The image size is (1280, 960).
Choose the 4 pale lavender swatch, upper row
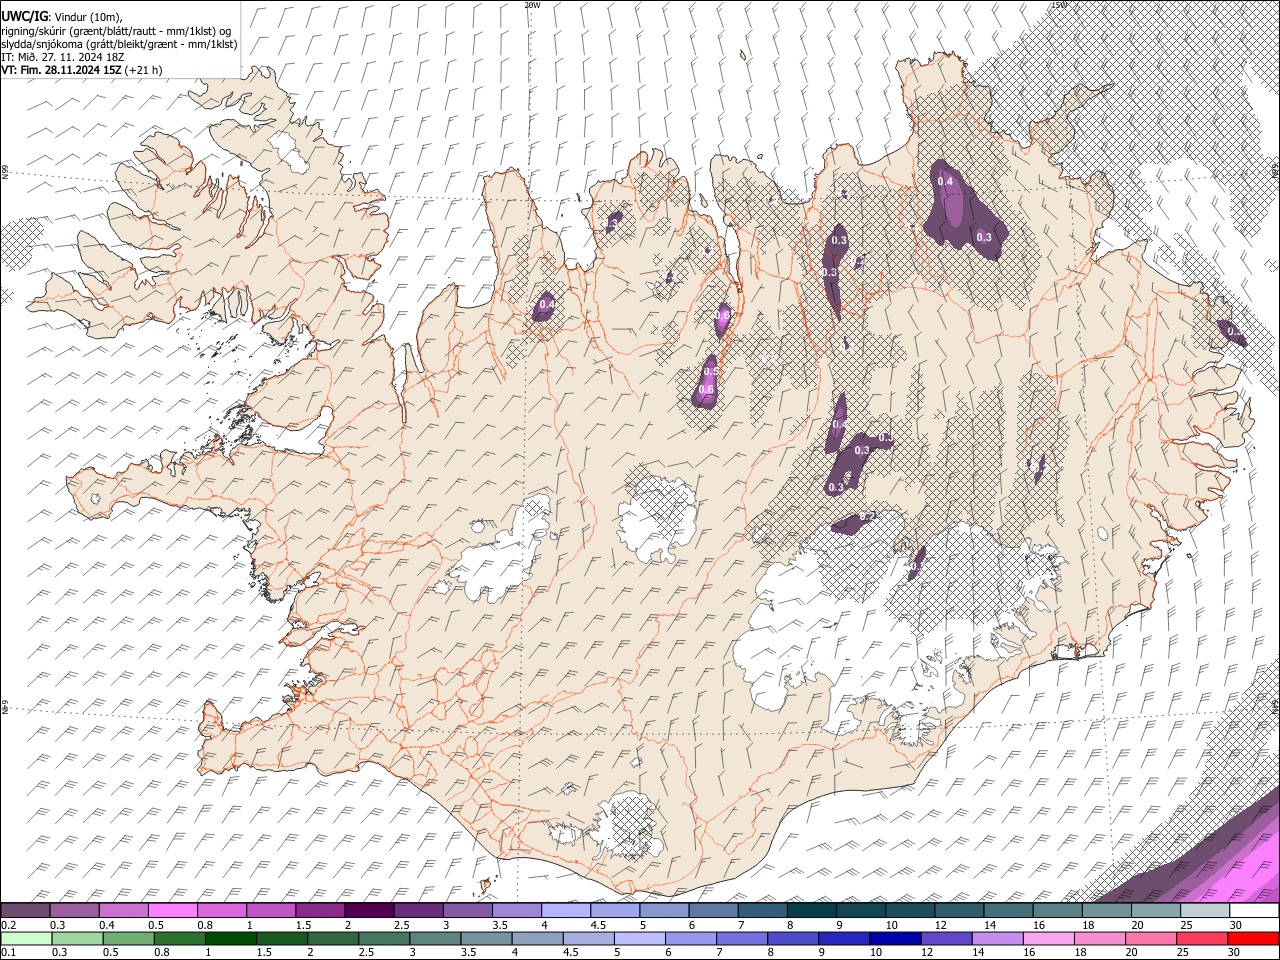point(565,911)
